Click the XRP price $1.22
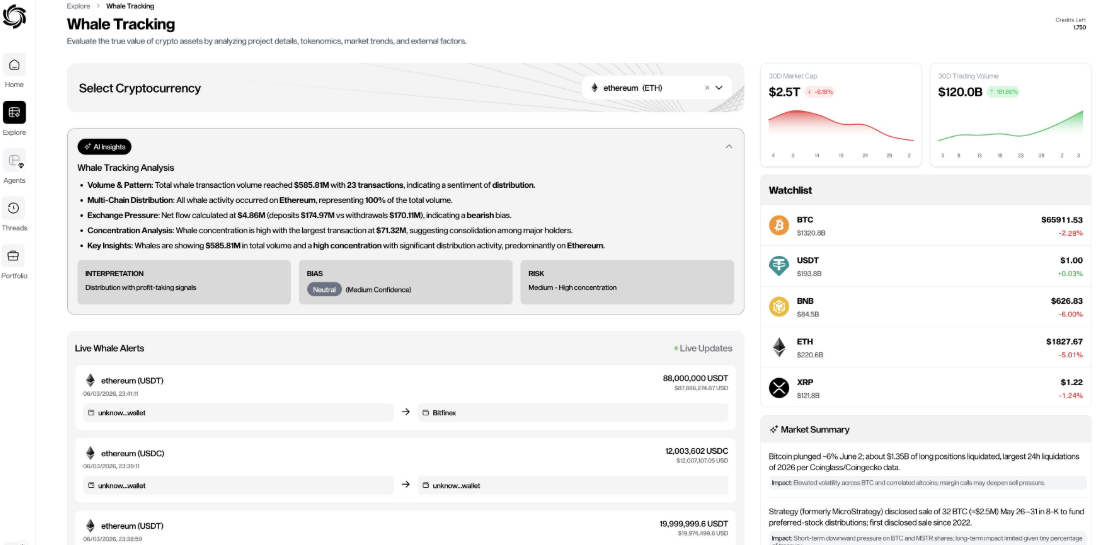Screen dimensions: 1119x545 [1071, 382]
